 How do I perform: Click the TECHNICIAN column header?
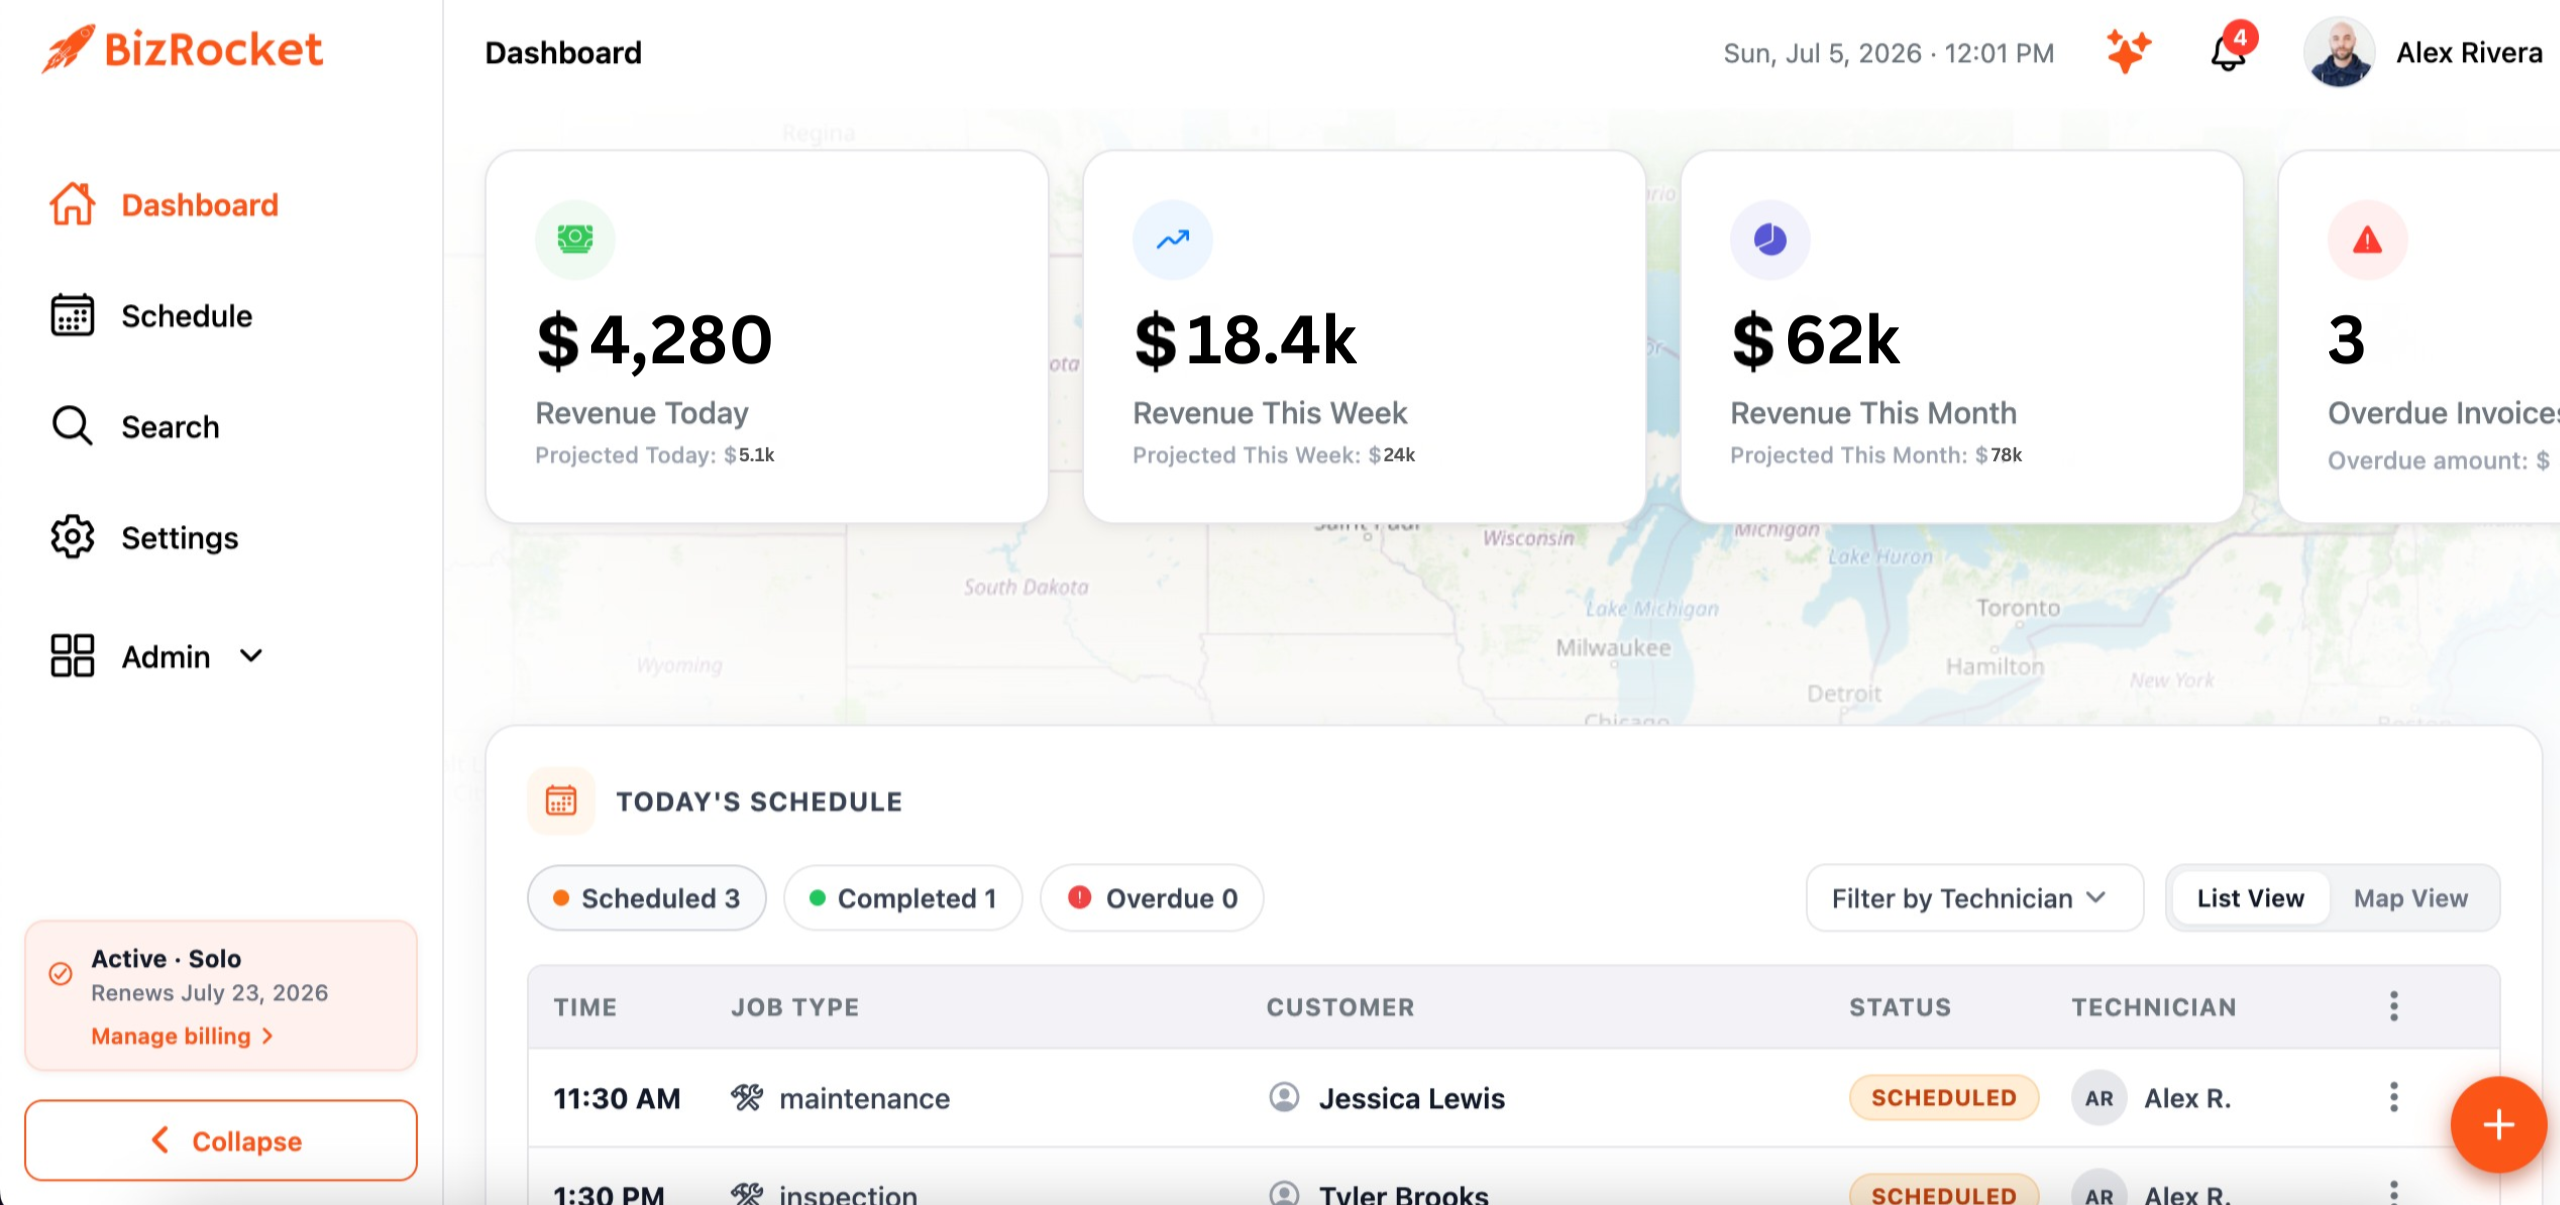tap(2154, 1007)
